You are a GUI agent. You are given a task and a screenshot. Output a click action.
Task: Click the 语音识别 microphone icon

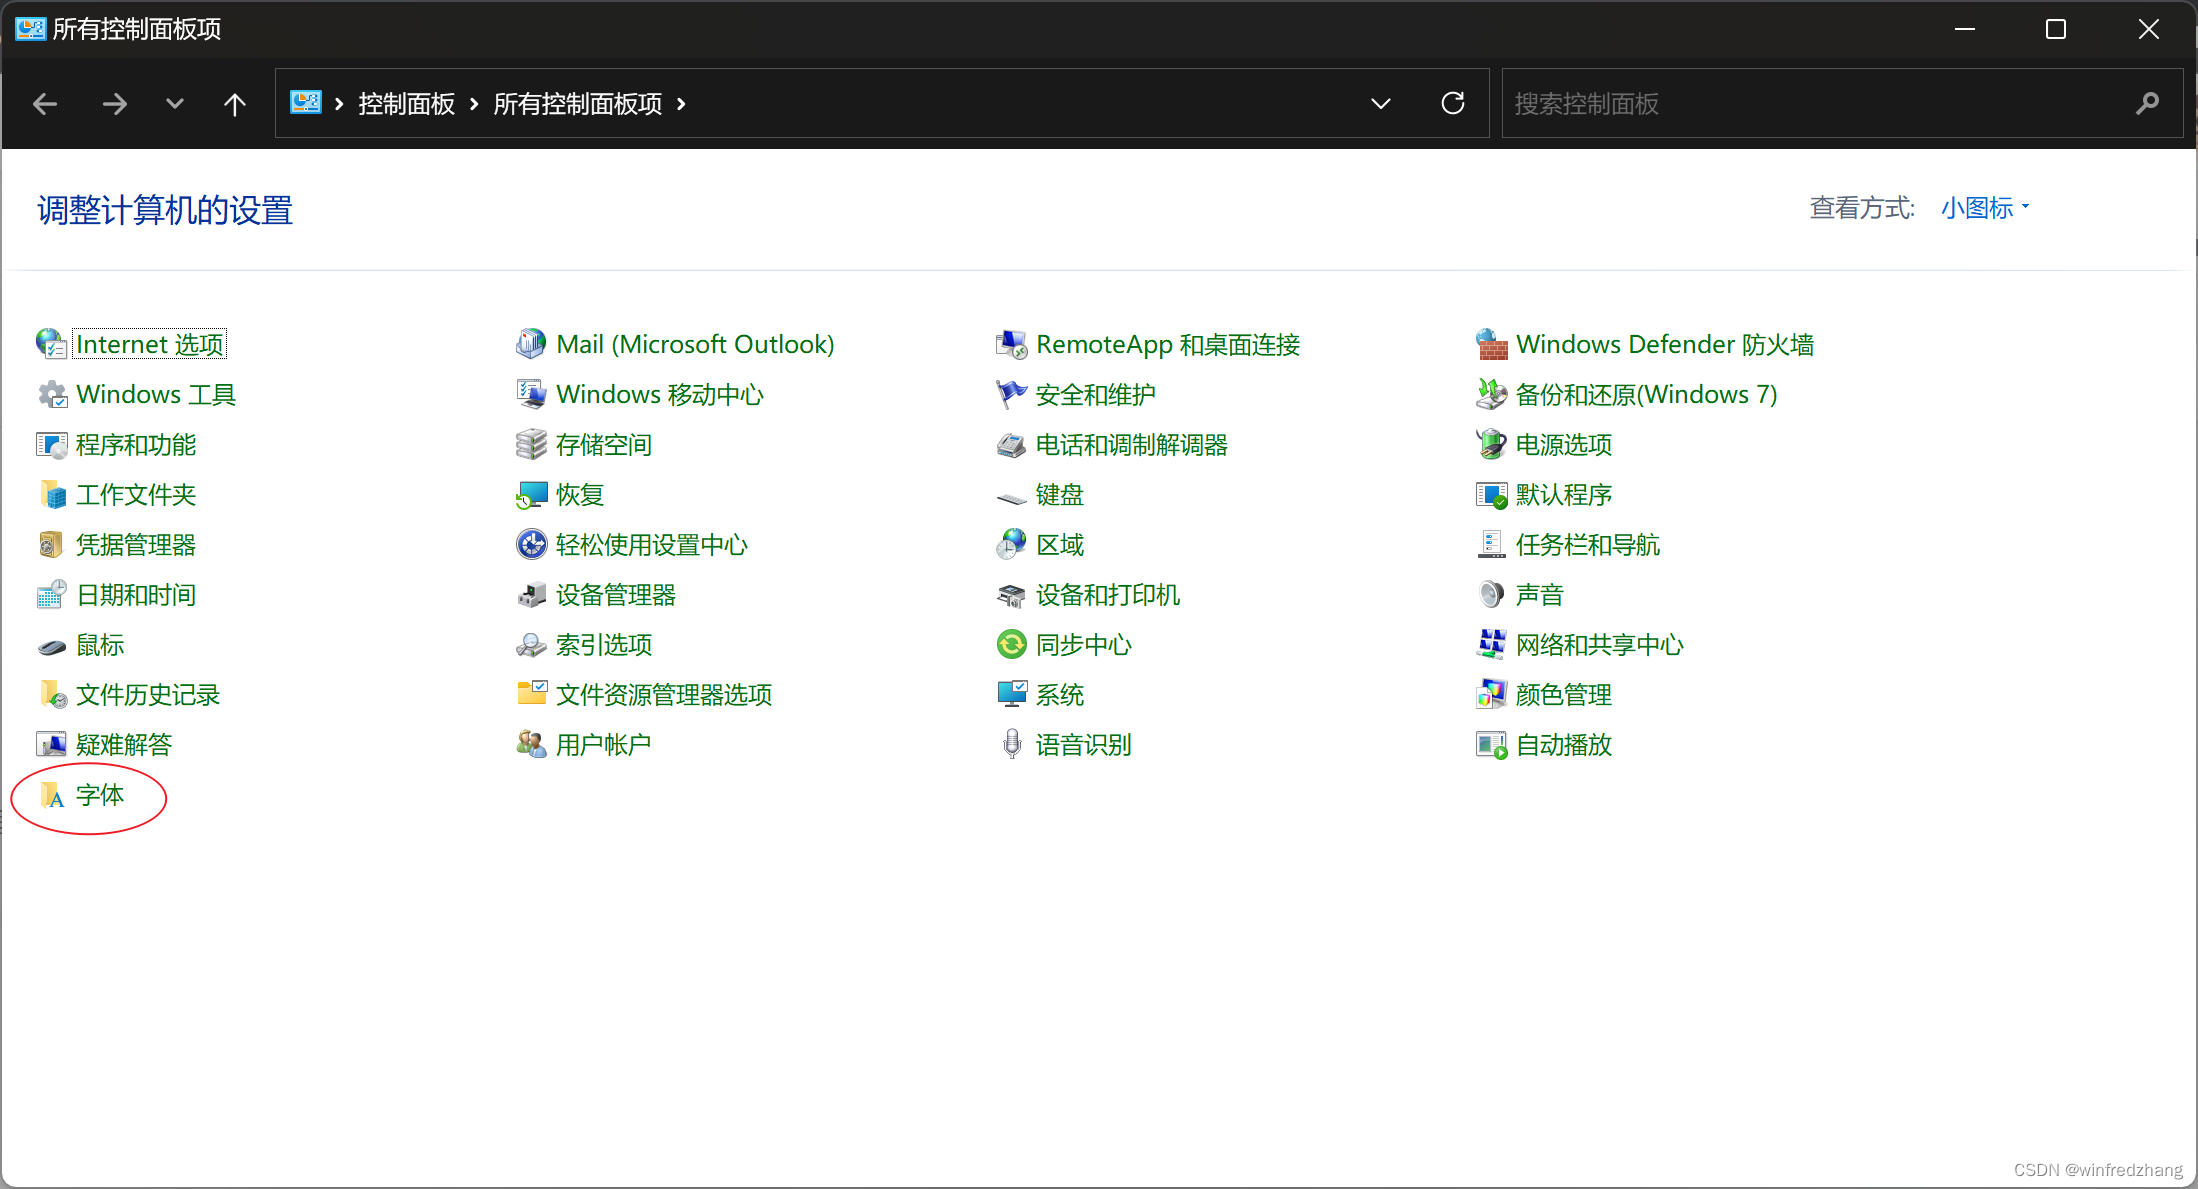(x=1011, y=745)
